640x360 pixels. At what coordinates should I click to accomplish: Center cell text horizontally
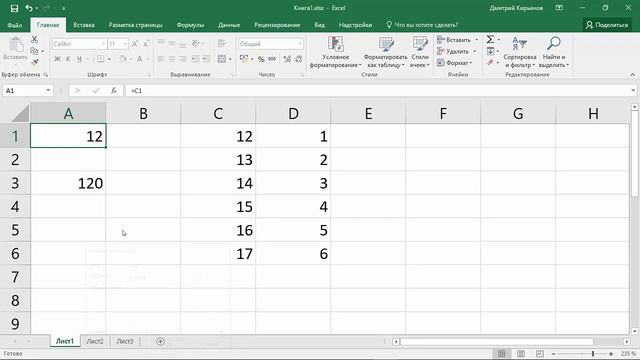[172, 59]
